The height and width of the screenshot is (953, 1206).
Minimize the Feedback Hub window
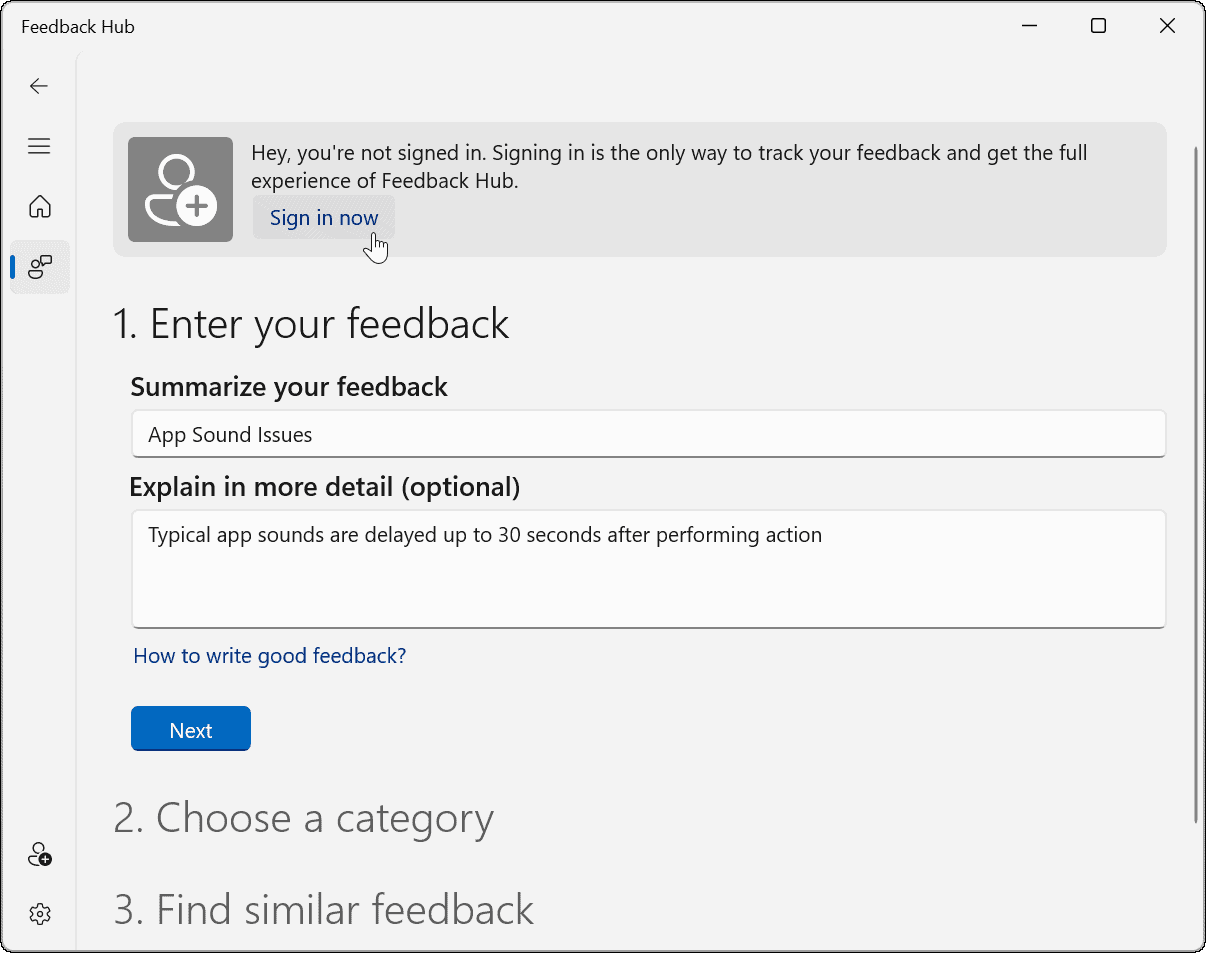(x=1029, y=26)
